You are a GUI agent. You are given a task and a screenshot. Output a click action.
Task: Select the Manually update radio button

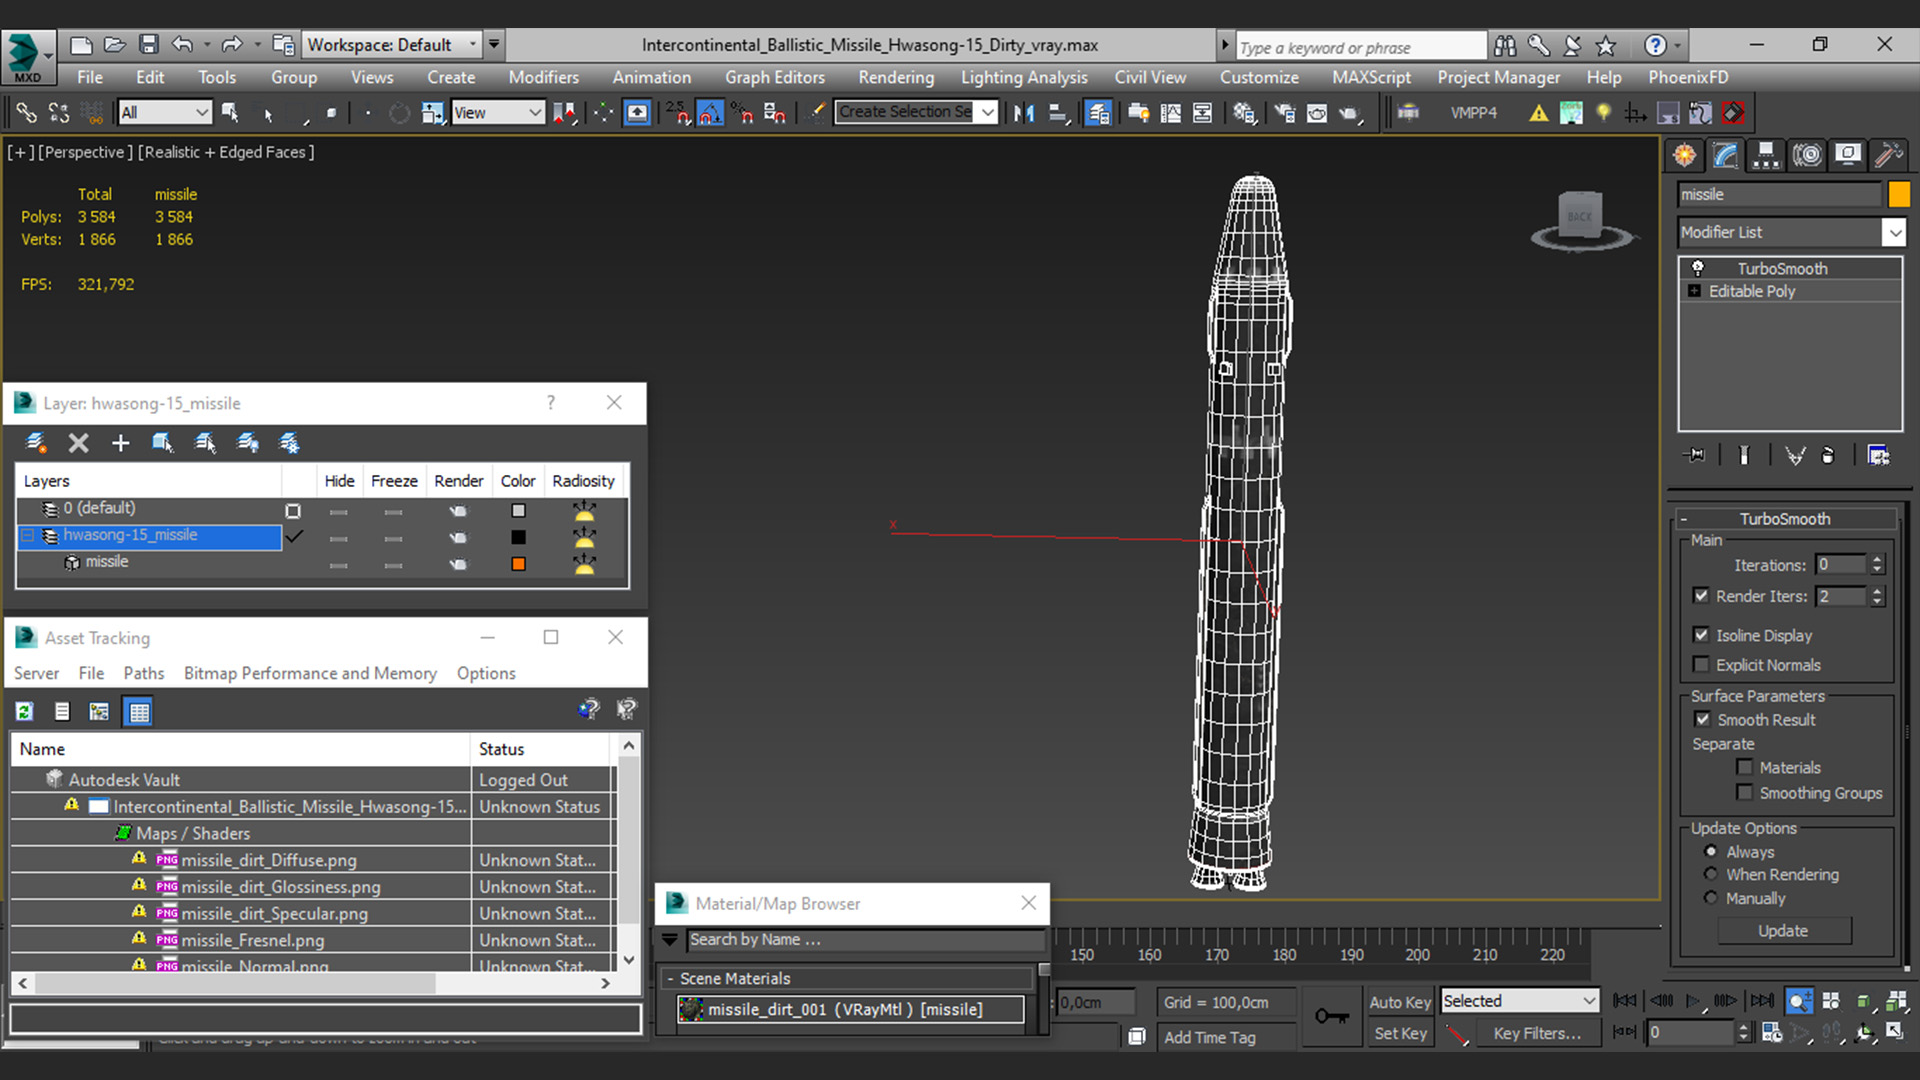pyautogui.click(x=1711, y=898)
